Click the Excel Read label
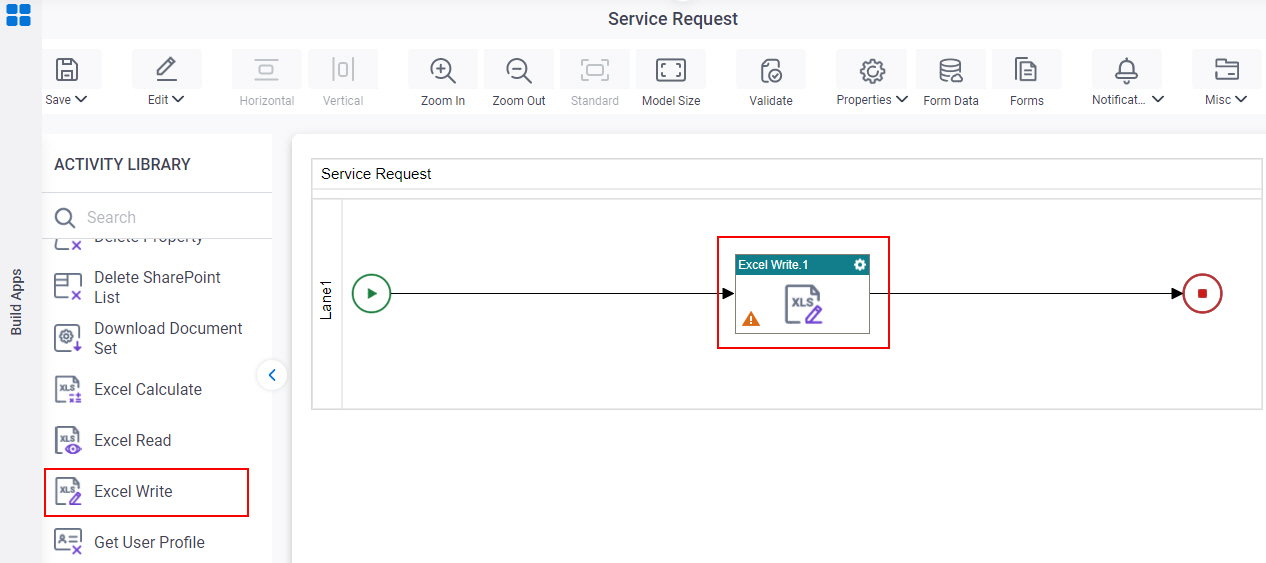The width and height of the screenshot is (1266, 563). (x=132, y=440)
